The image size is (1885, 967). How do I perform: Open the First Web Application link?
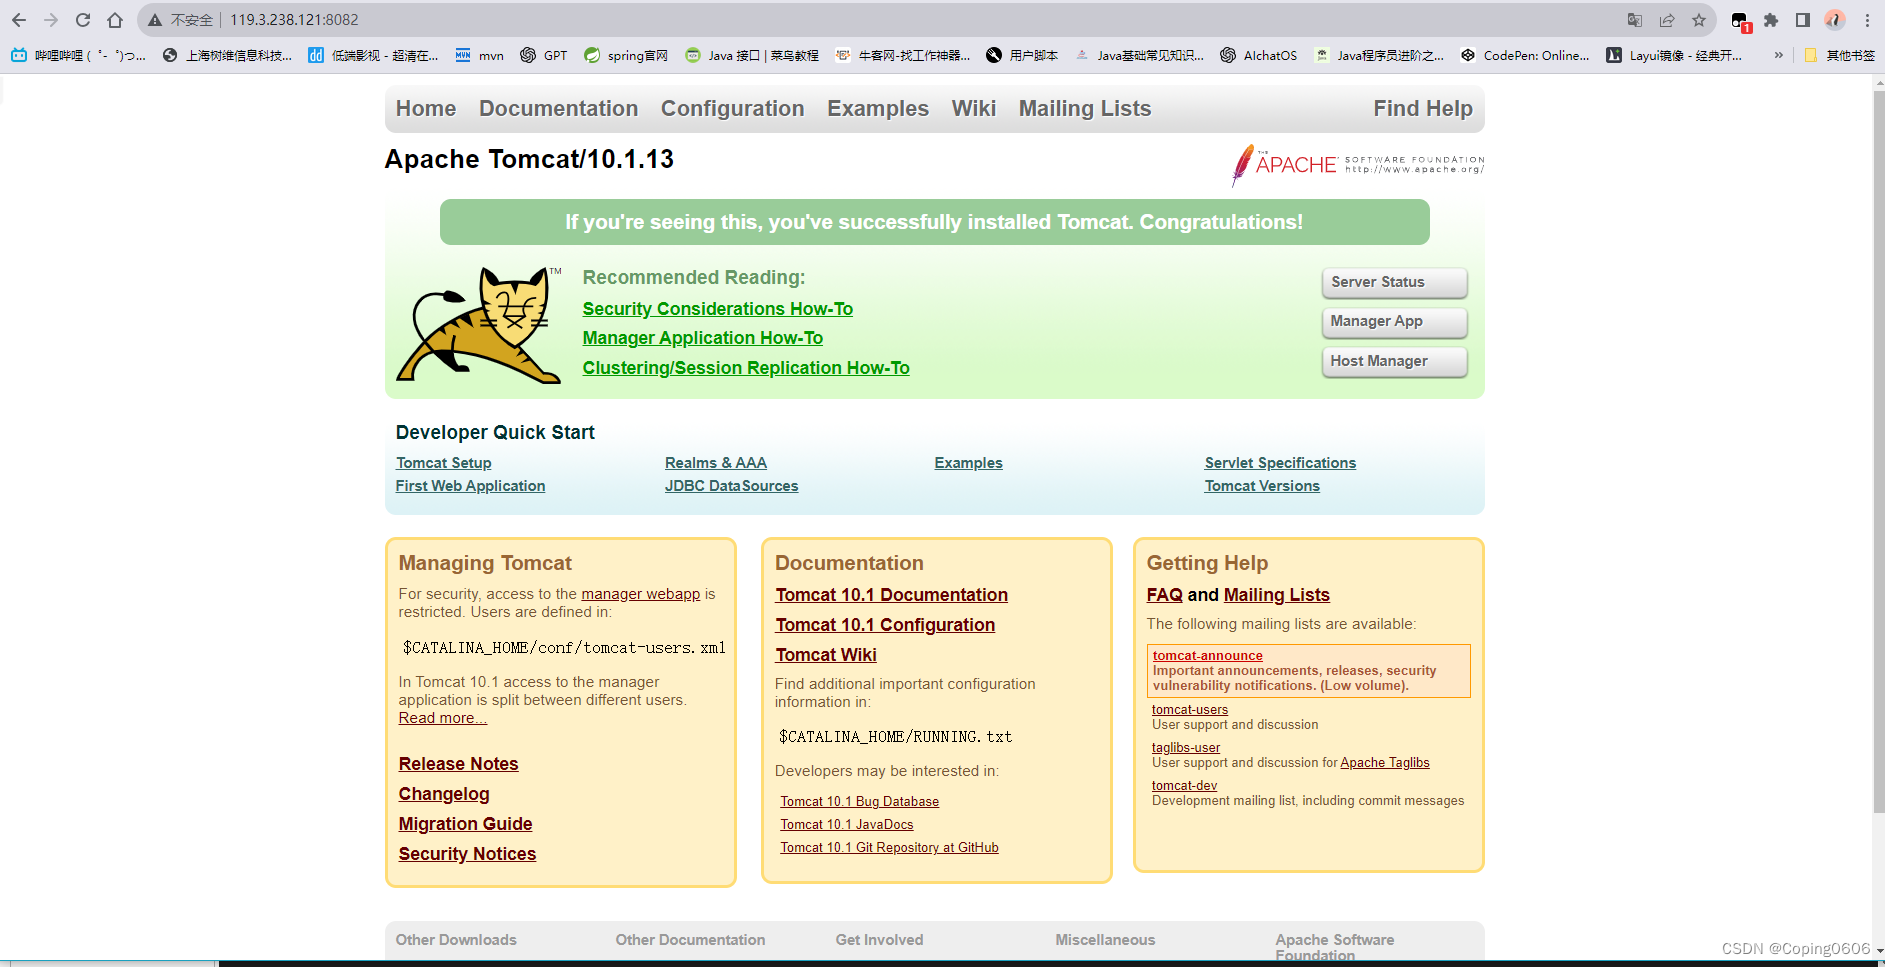click(x=470, y=486)
